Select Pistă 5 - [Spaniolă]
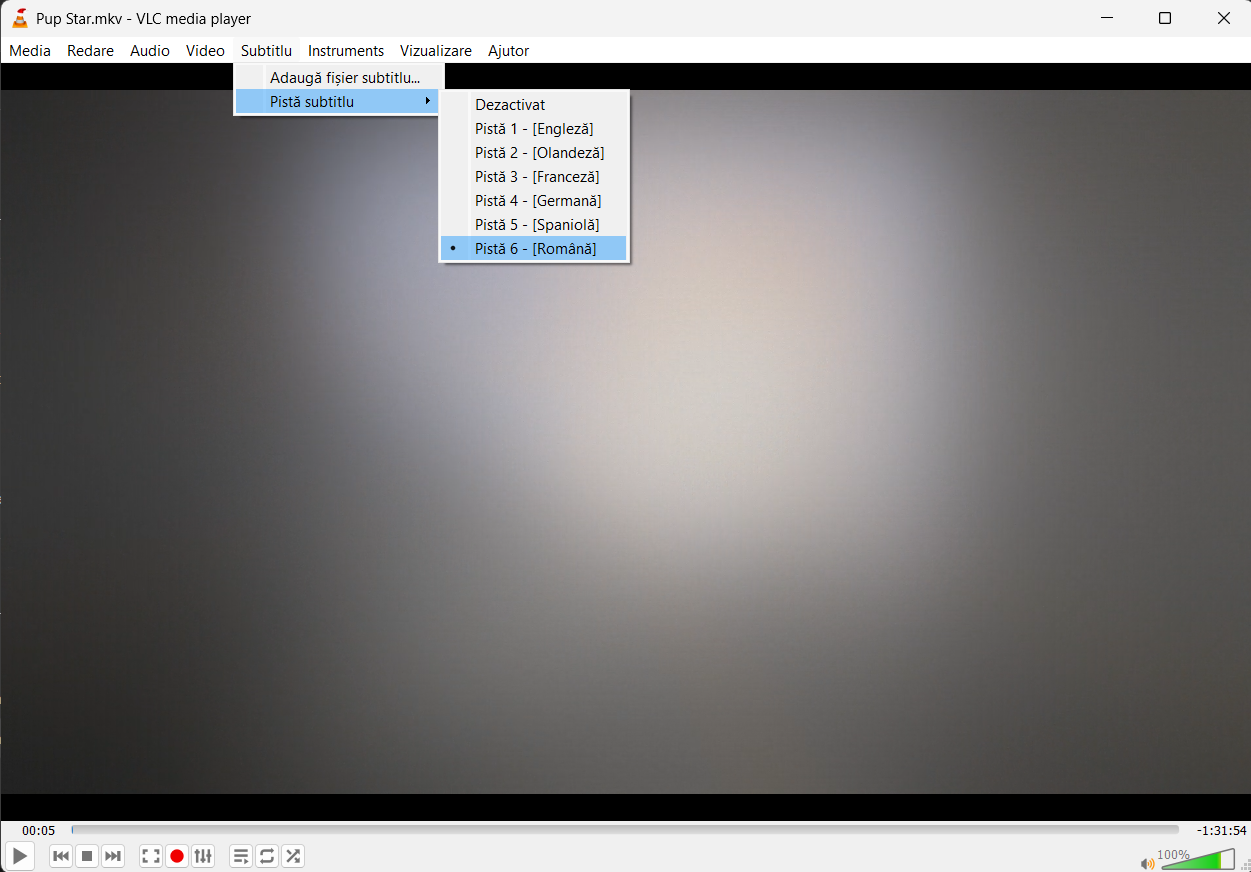This screenshot has height=872, width=1251. [x=534, y=224]
